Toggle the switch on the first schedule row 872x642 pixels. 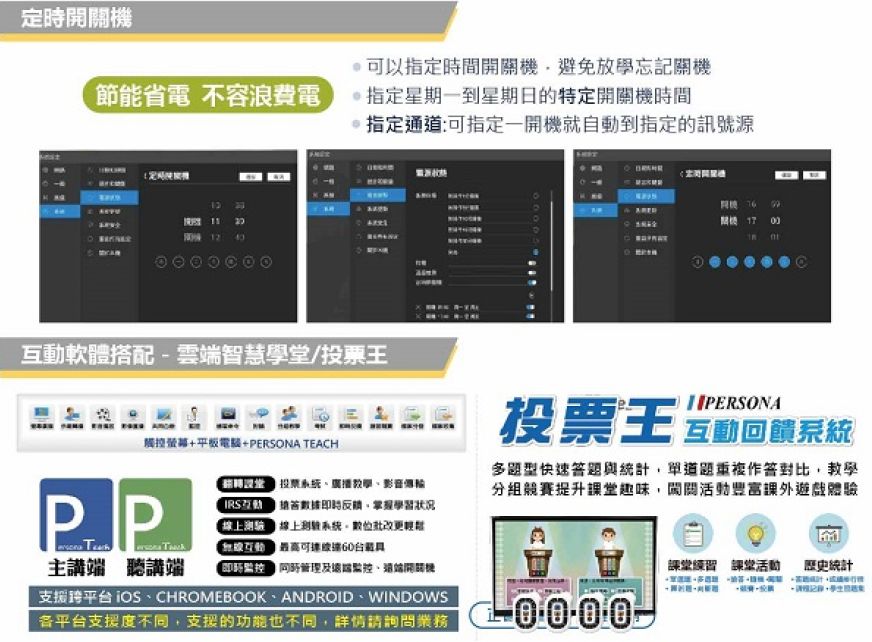click(x=531, y=307)
